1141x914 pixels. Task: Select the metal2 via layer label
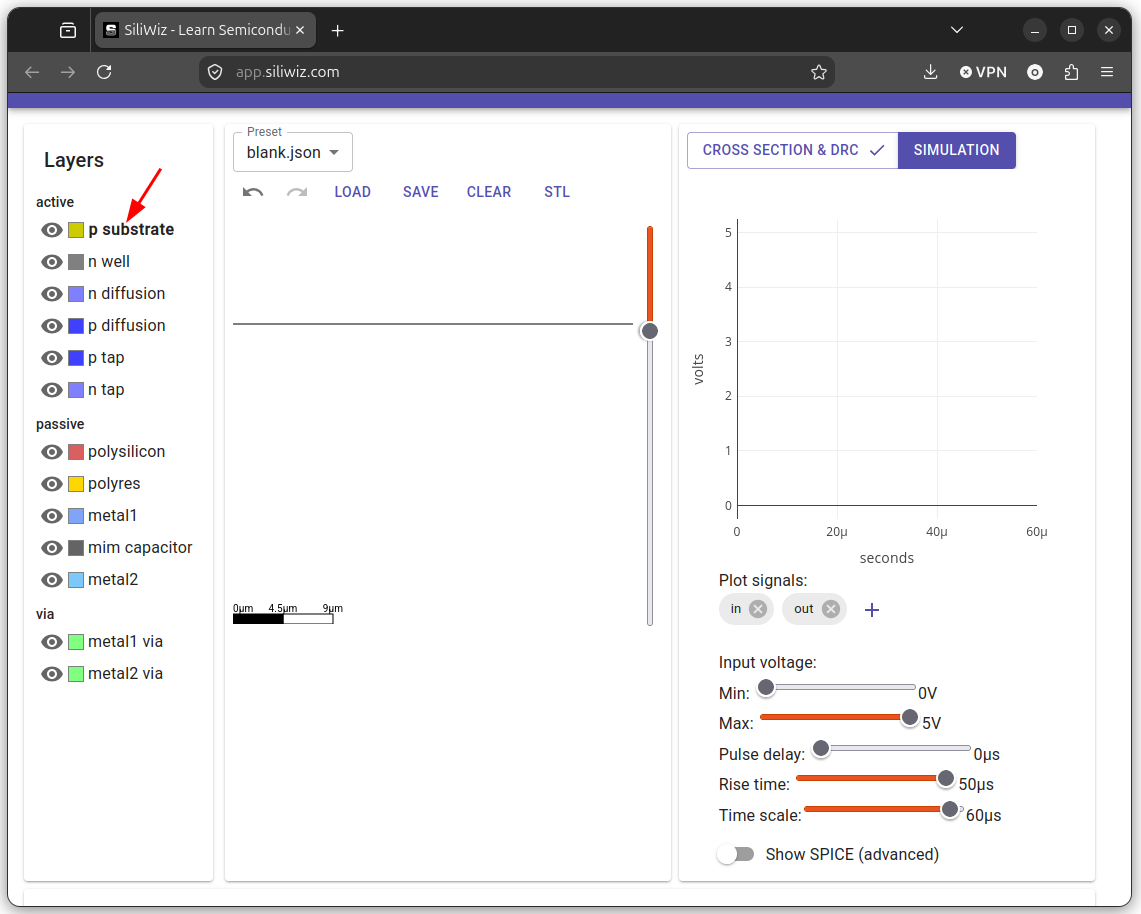tap(125, 673)
